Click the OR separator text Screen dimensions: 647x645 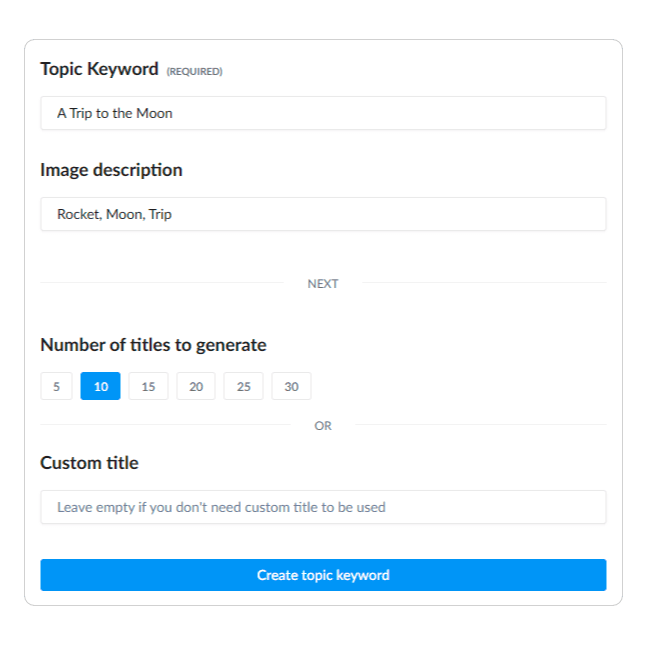323,425
